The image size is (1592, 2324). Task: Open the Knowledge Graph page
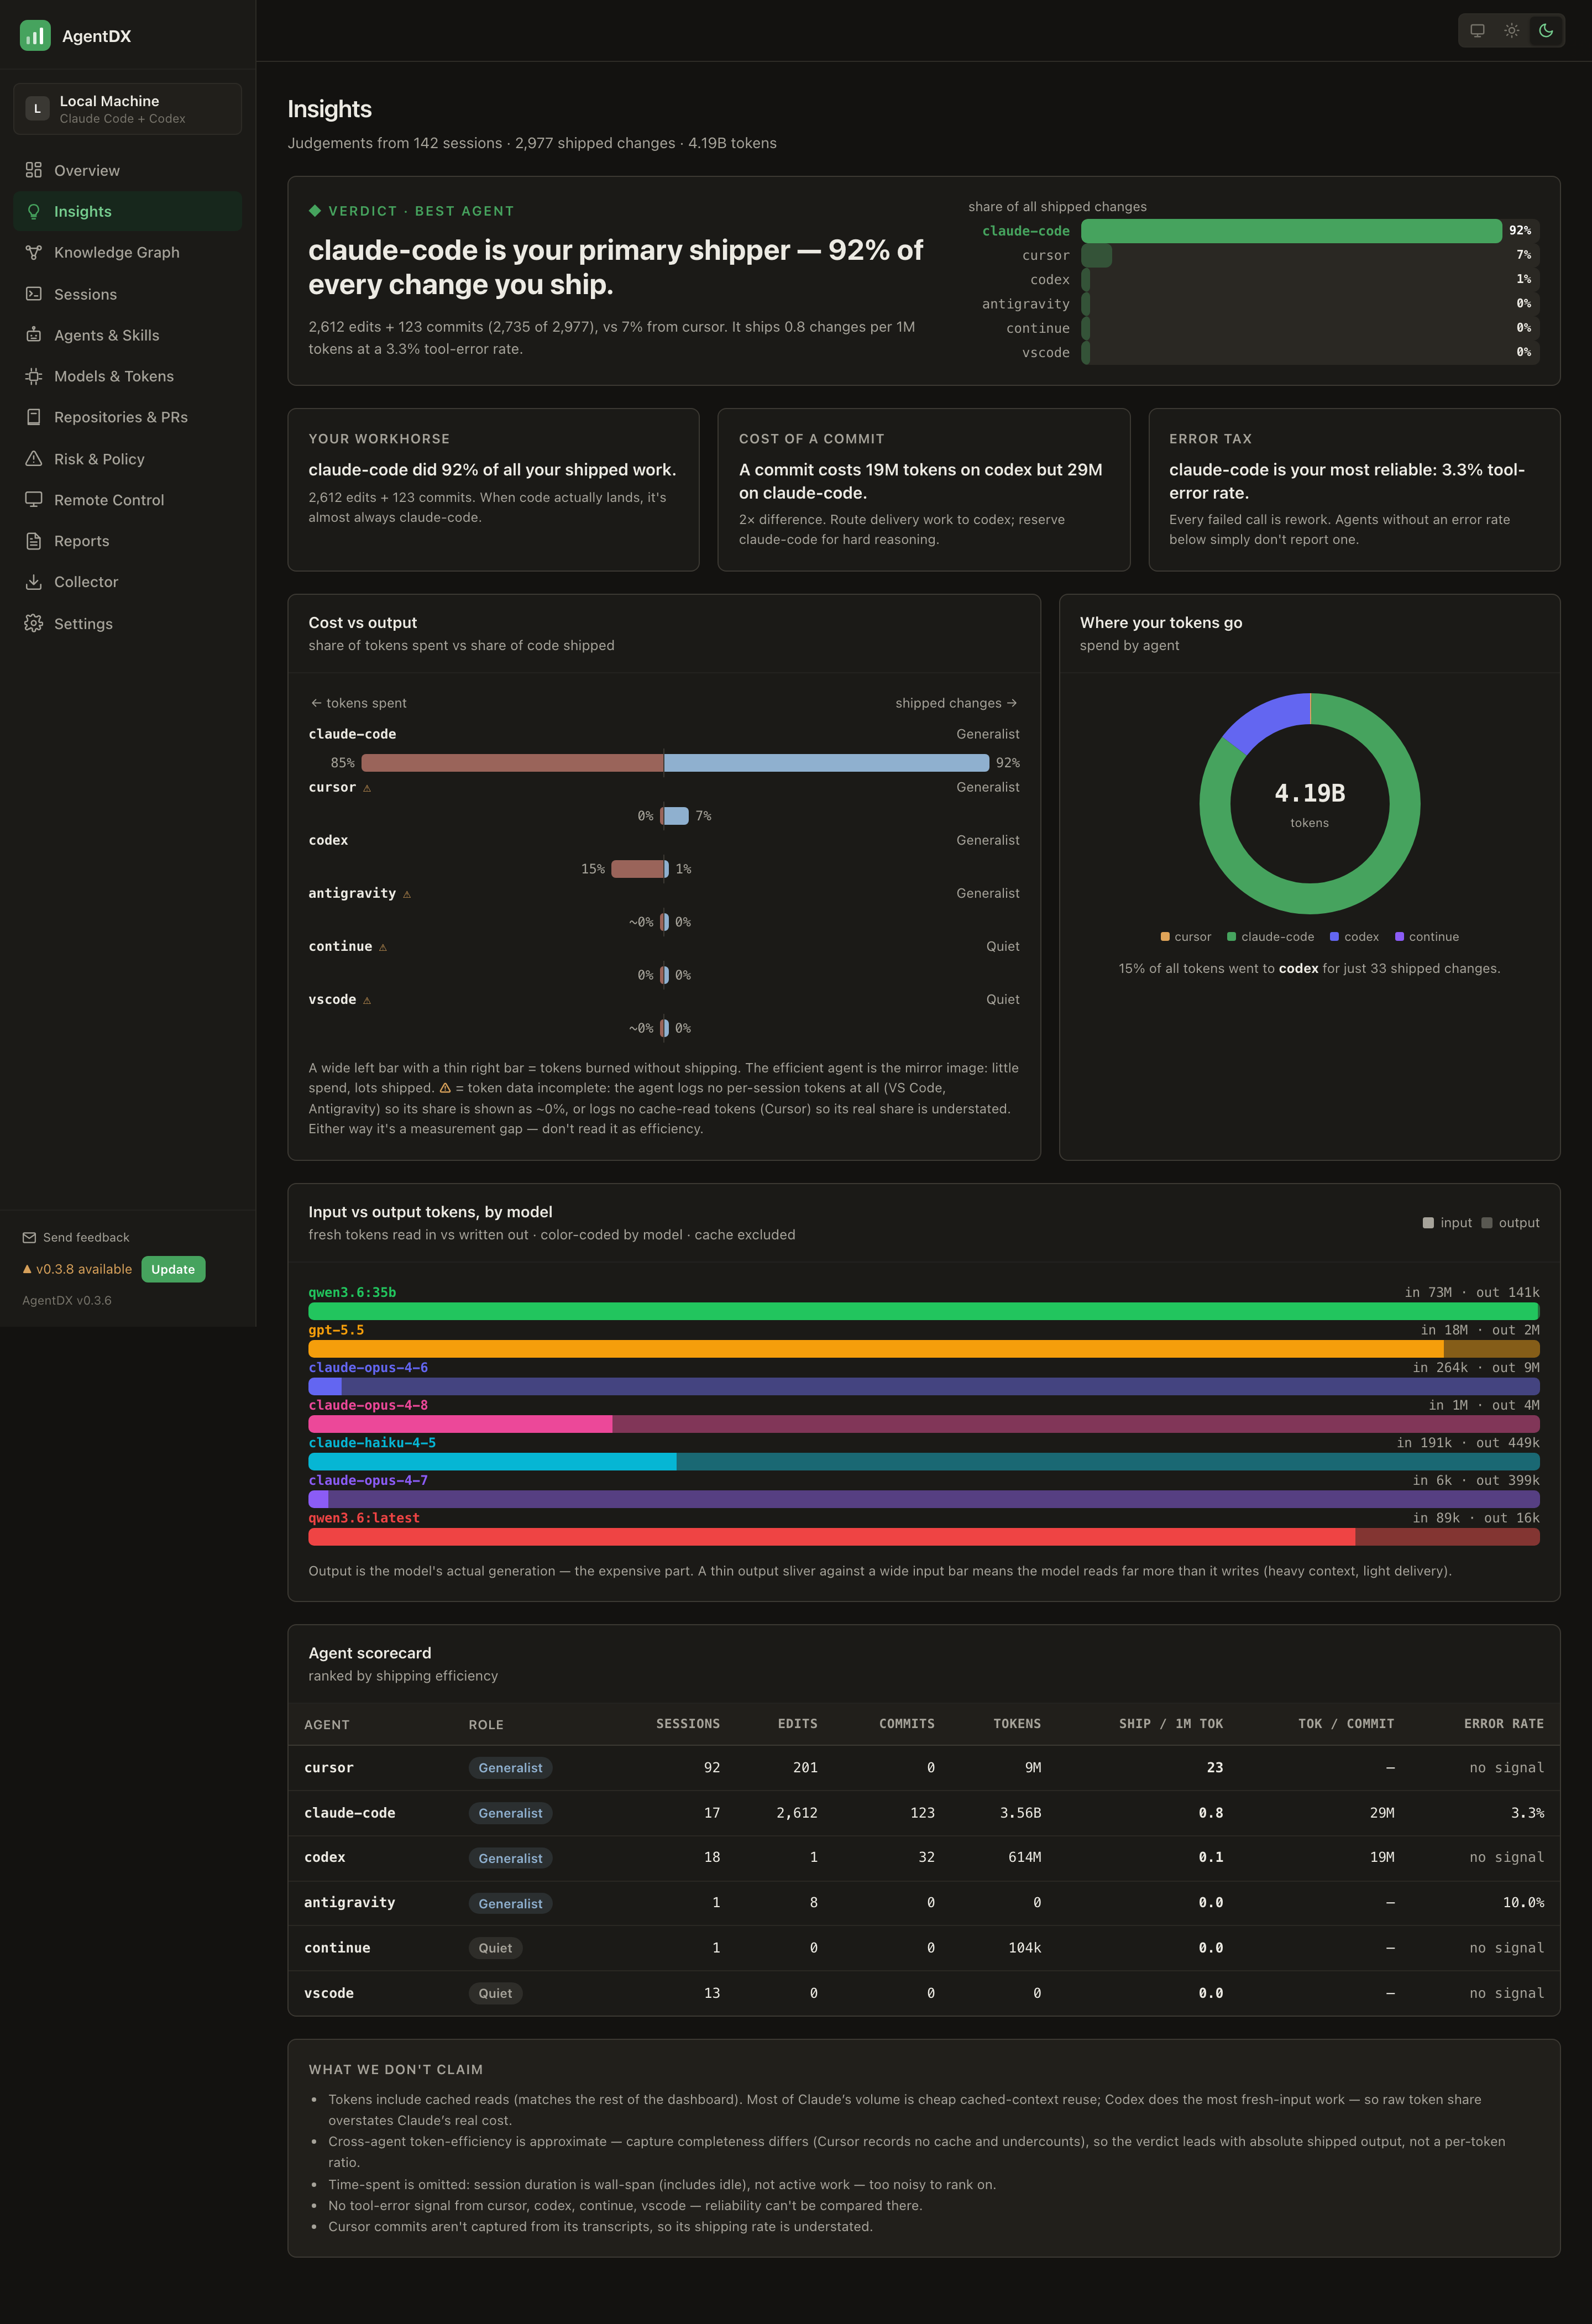127,252
